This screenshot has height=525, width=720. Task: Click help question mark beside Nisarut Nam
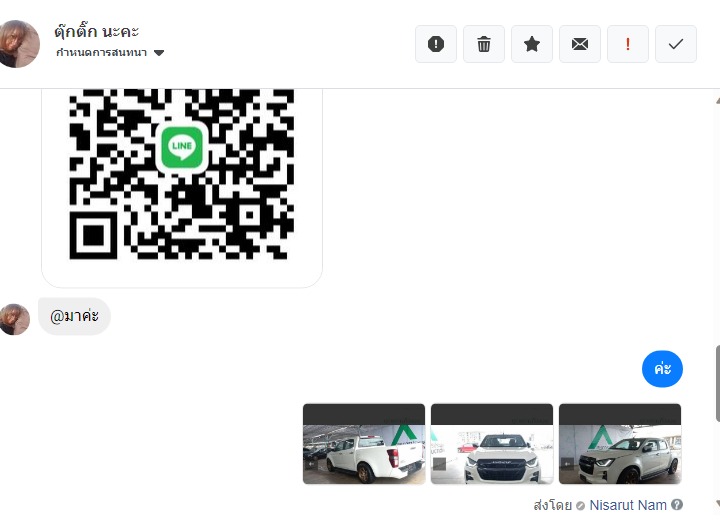676,504
